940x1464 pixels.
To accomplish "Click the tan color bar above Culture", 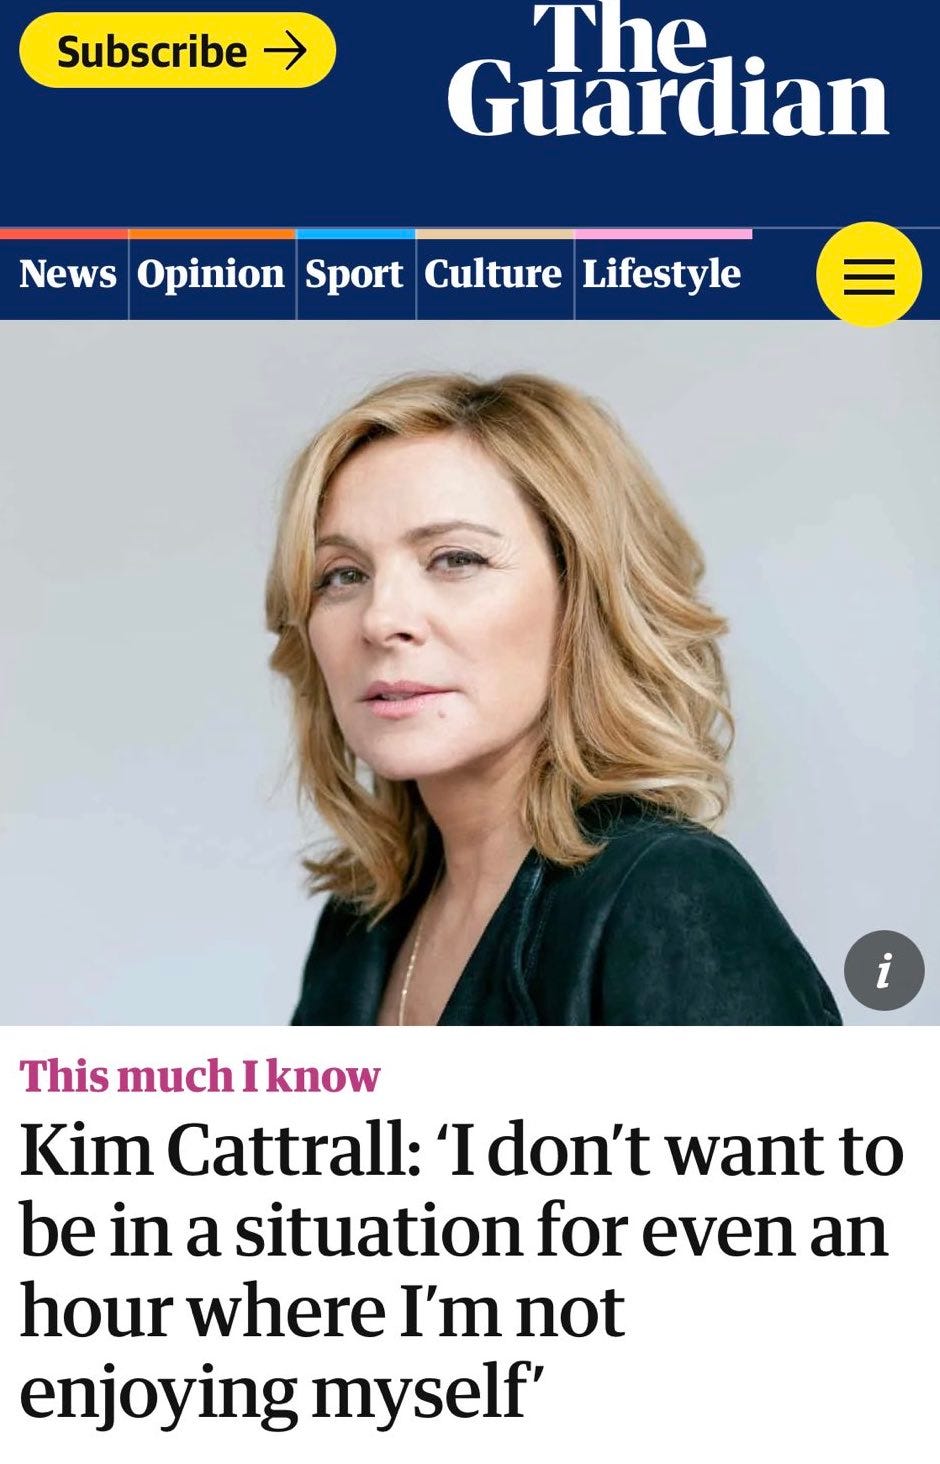I will pos(494,234).
